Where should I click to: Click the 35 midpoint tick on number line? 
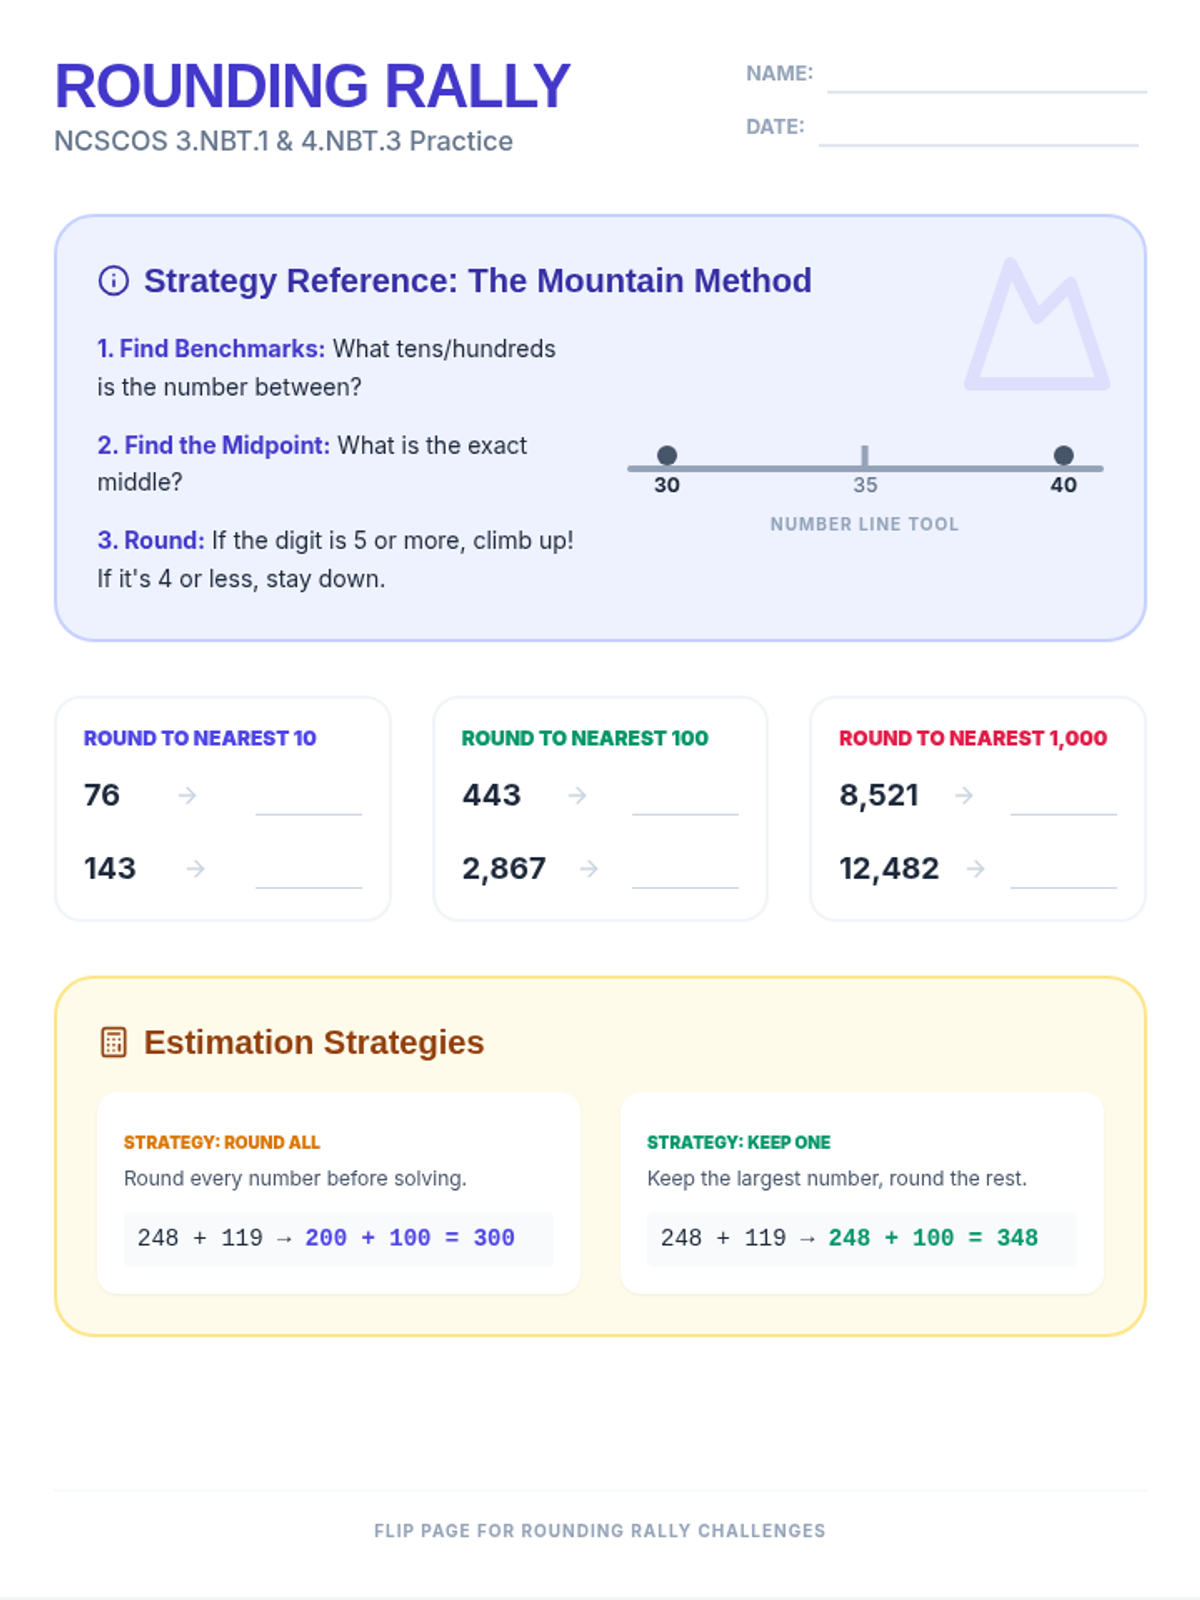(865, 457)
